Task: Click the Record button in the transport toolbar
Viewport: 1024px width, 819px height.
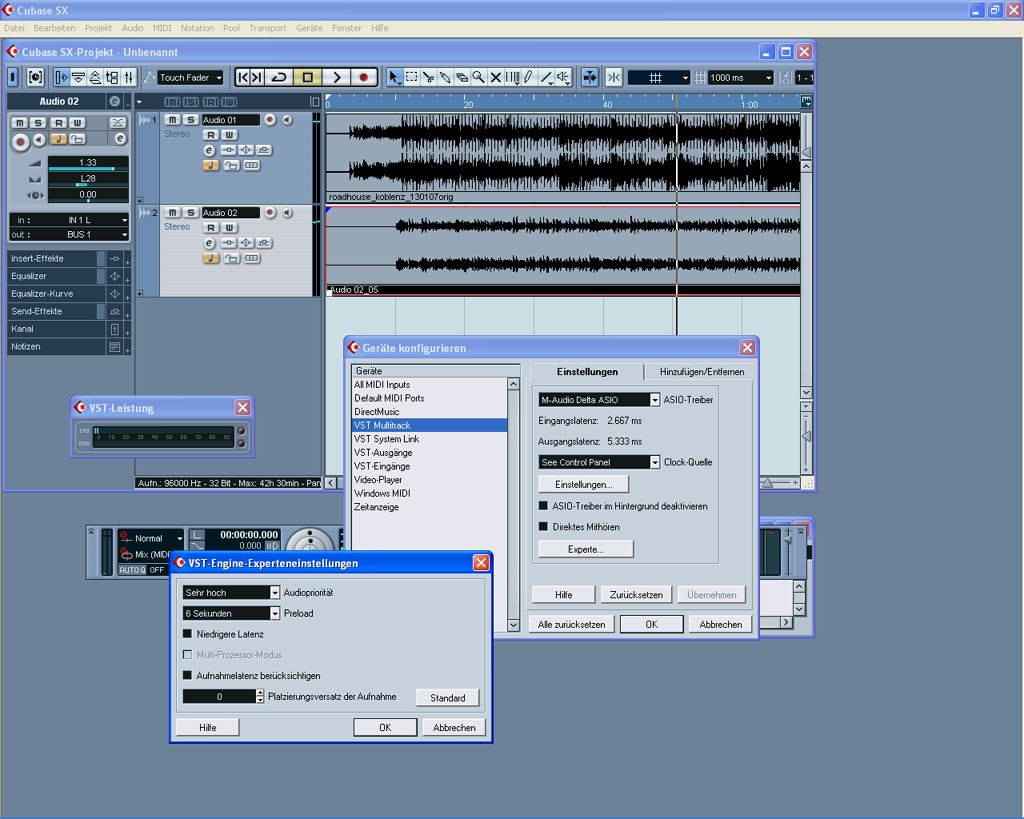Action: [x=364, y=77]
